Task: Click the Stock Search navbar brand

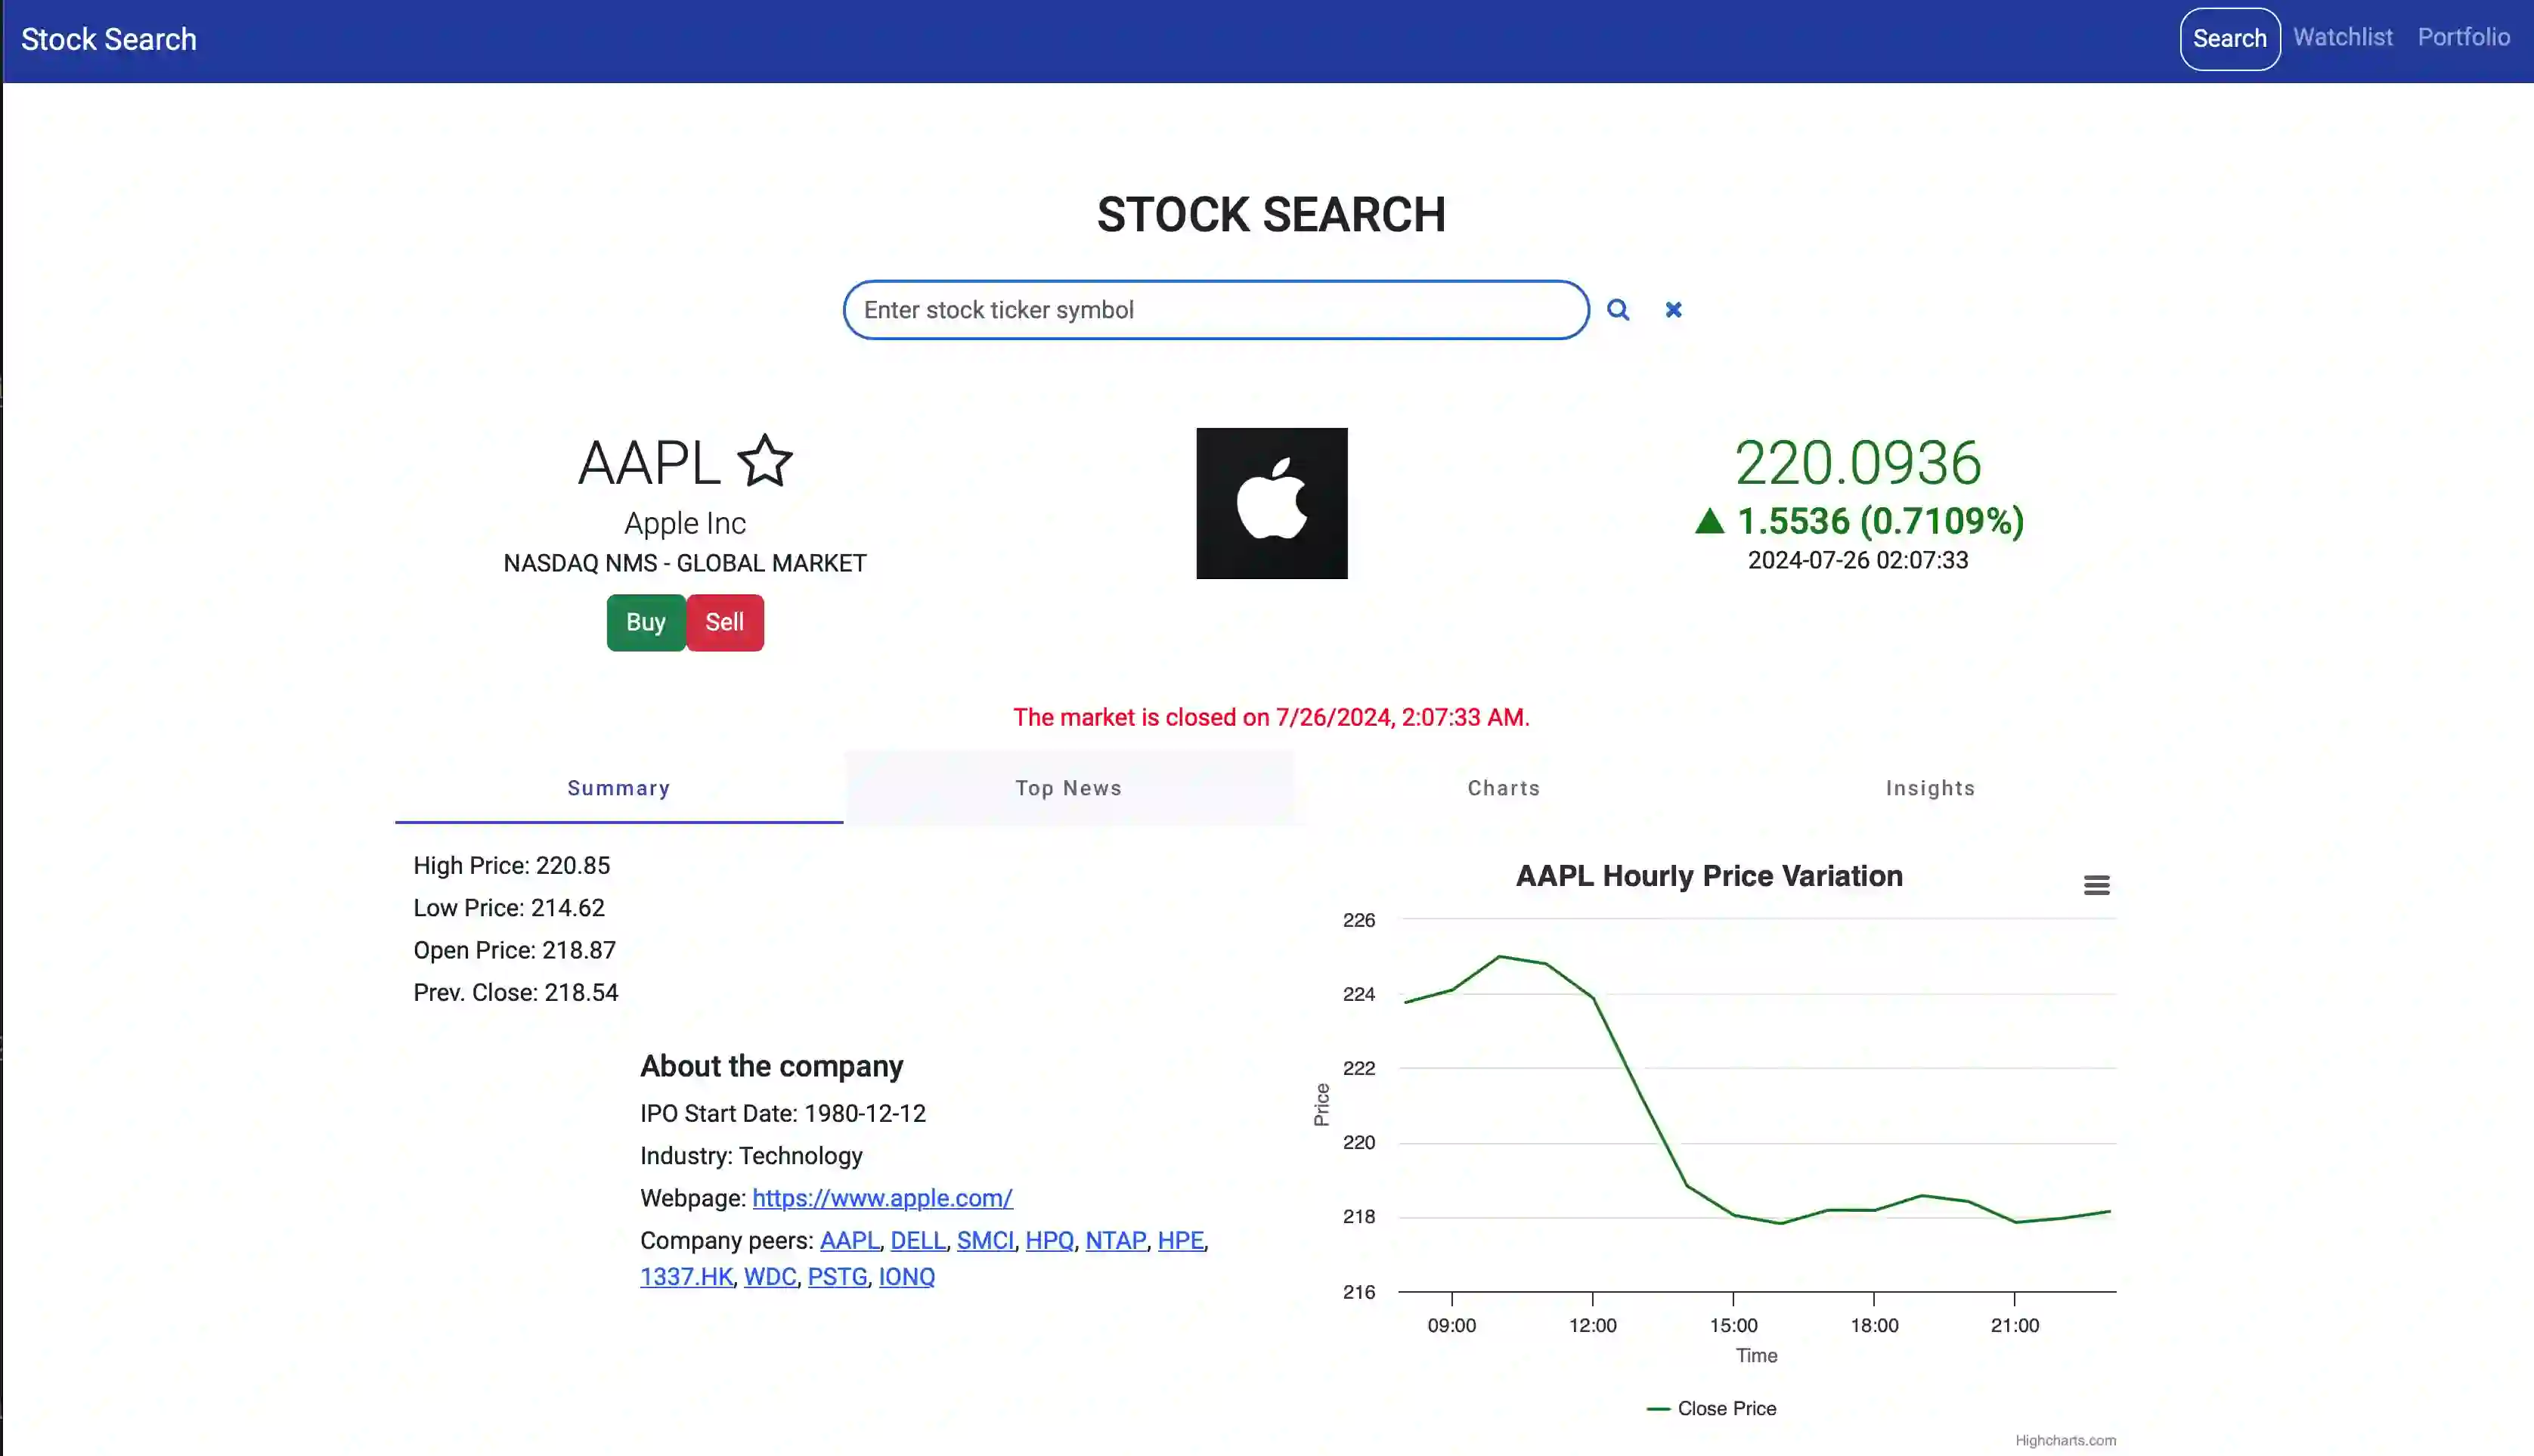Action: pyautogui.click(x=109, y=39)
